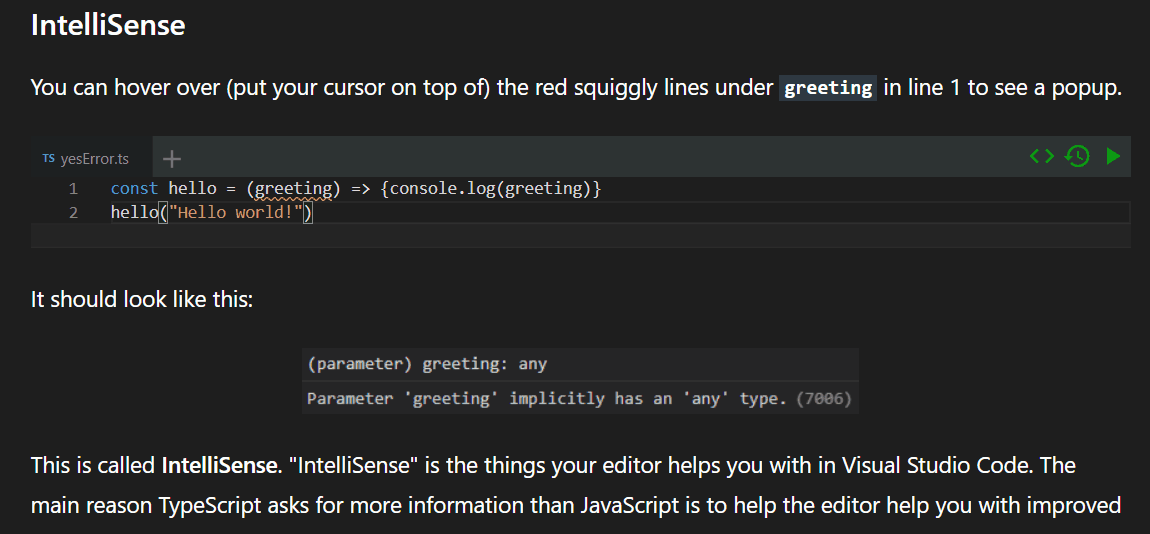
Task: Click the TS file type icon on tab
Action: pyautogui.click(x=48, y=158)
